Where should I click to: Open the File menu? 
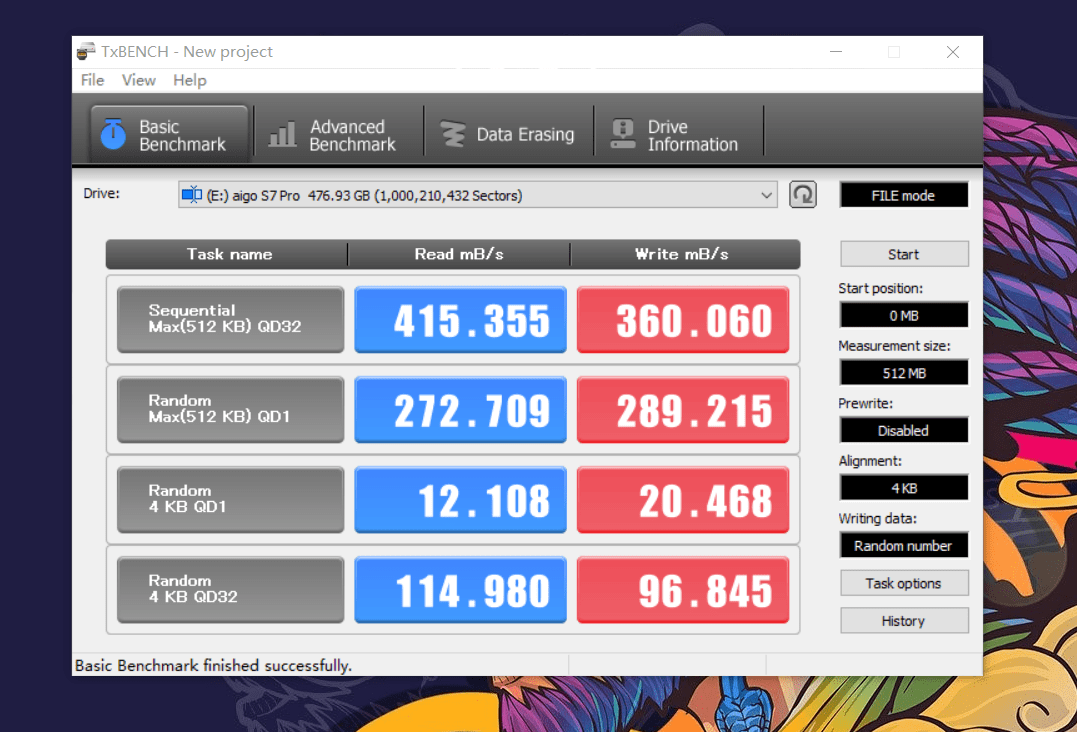93,80
